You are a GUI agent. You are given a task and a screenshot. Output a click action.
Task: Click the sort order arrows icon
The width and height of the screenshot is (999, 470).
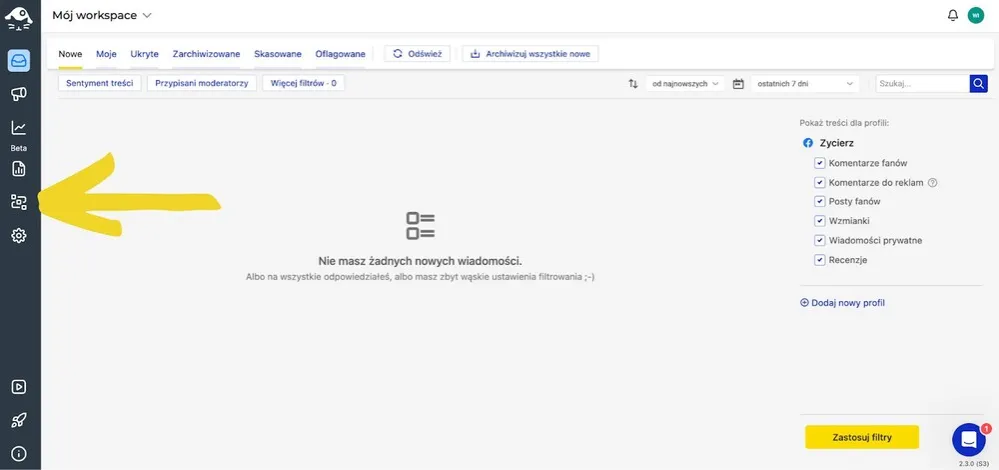point(633,83)
